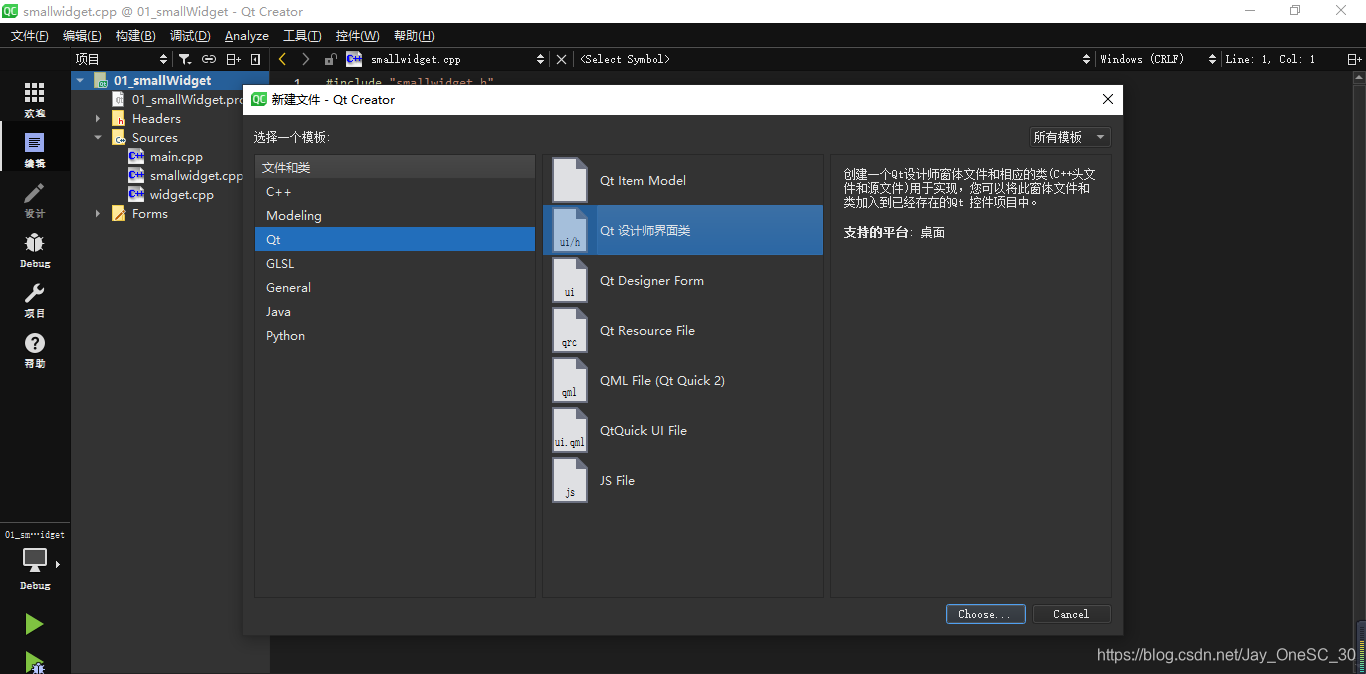Image resolution: width=1366 pixels, height=674 pixels.
Task: Open the 构建(B) menu
Action: [x=135, y=35]
